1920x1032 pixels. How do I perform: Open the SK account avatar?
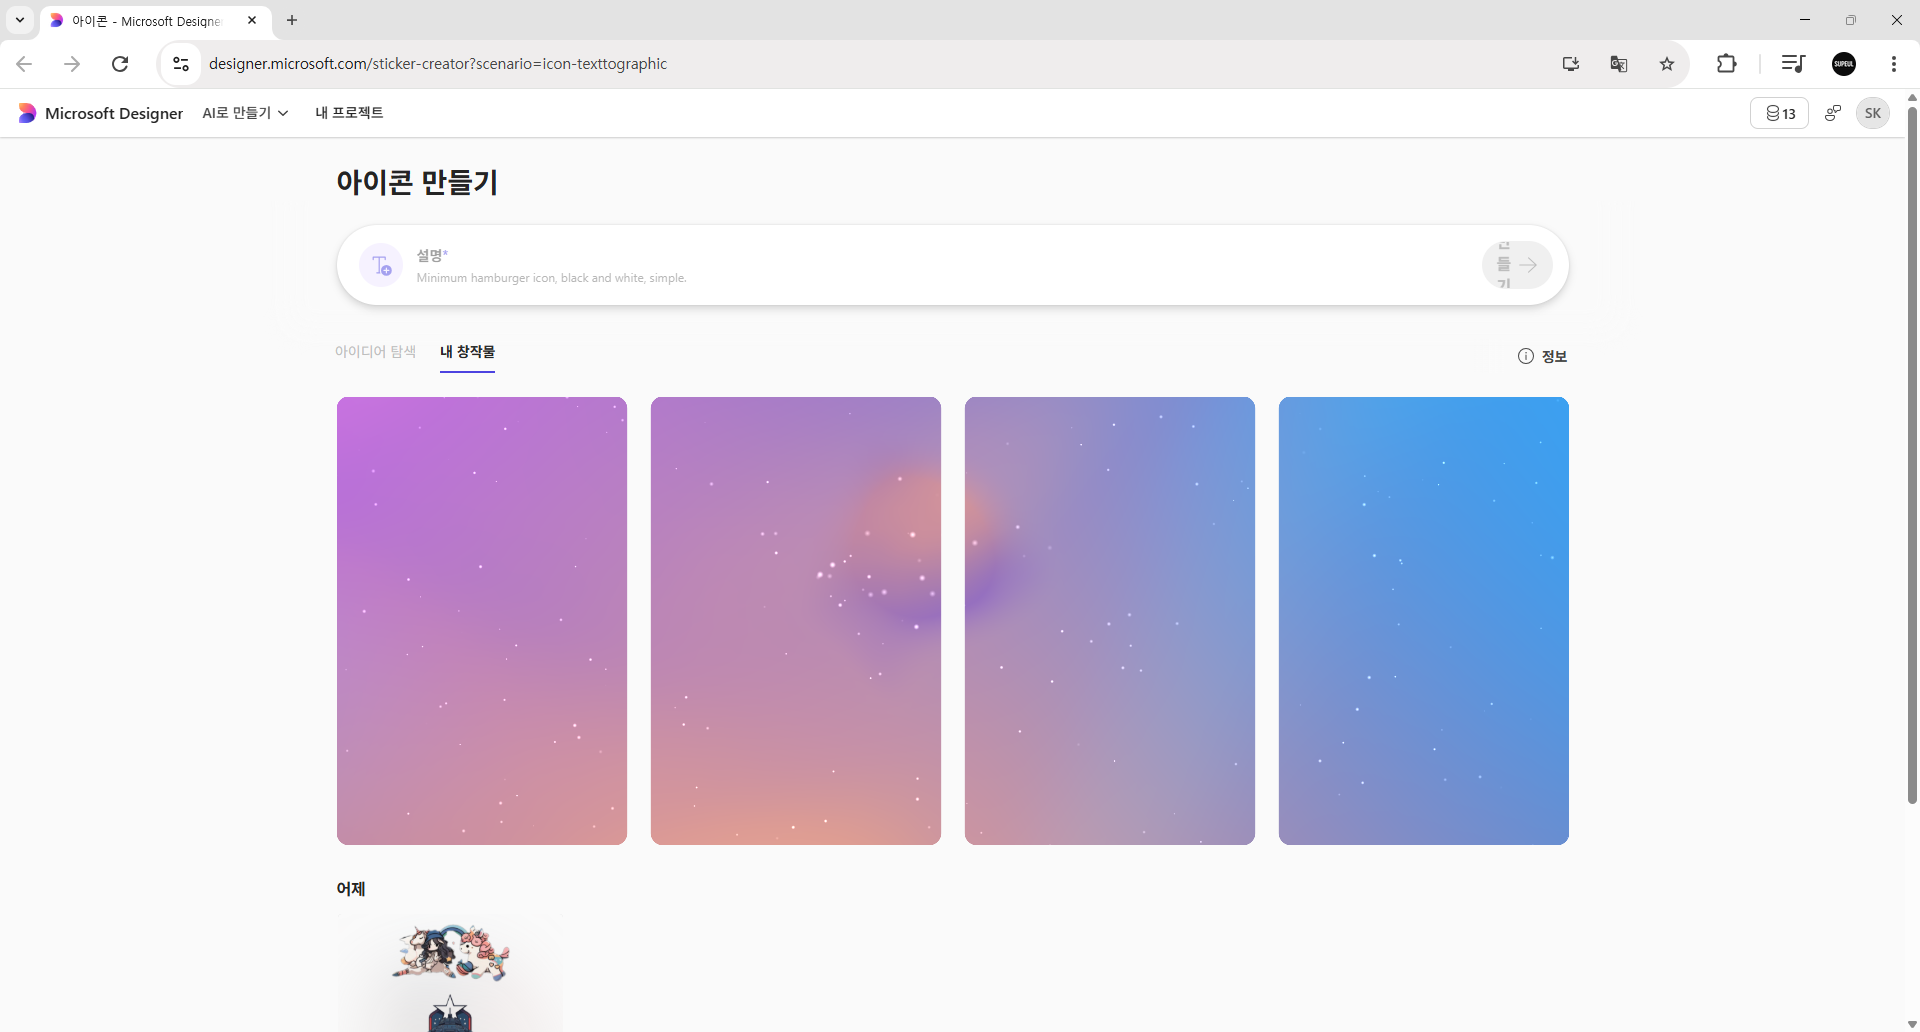[x=1872, y=113]
